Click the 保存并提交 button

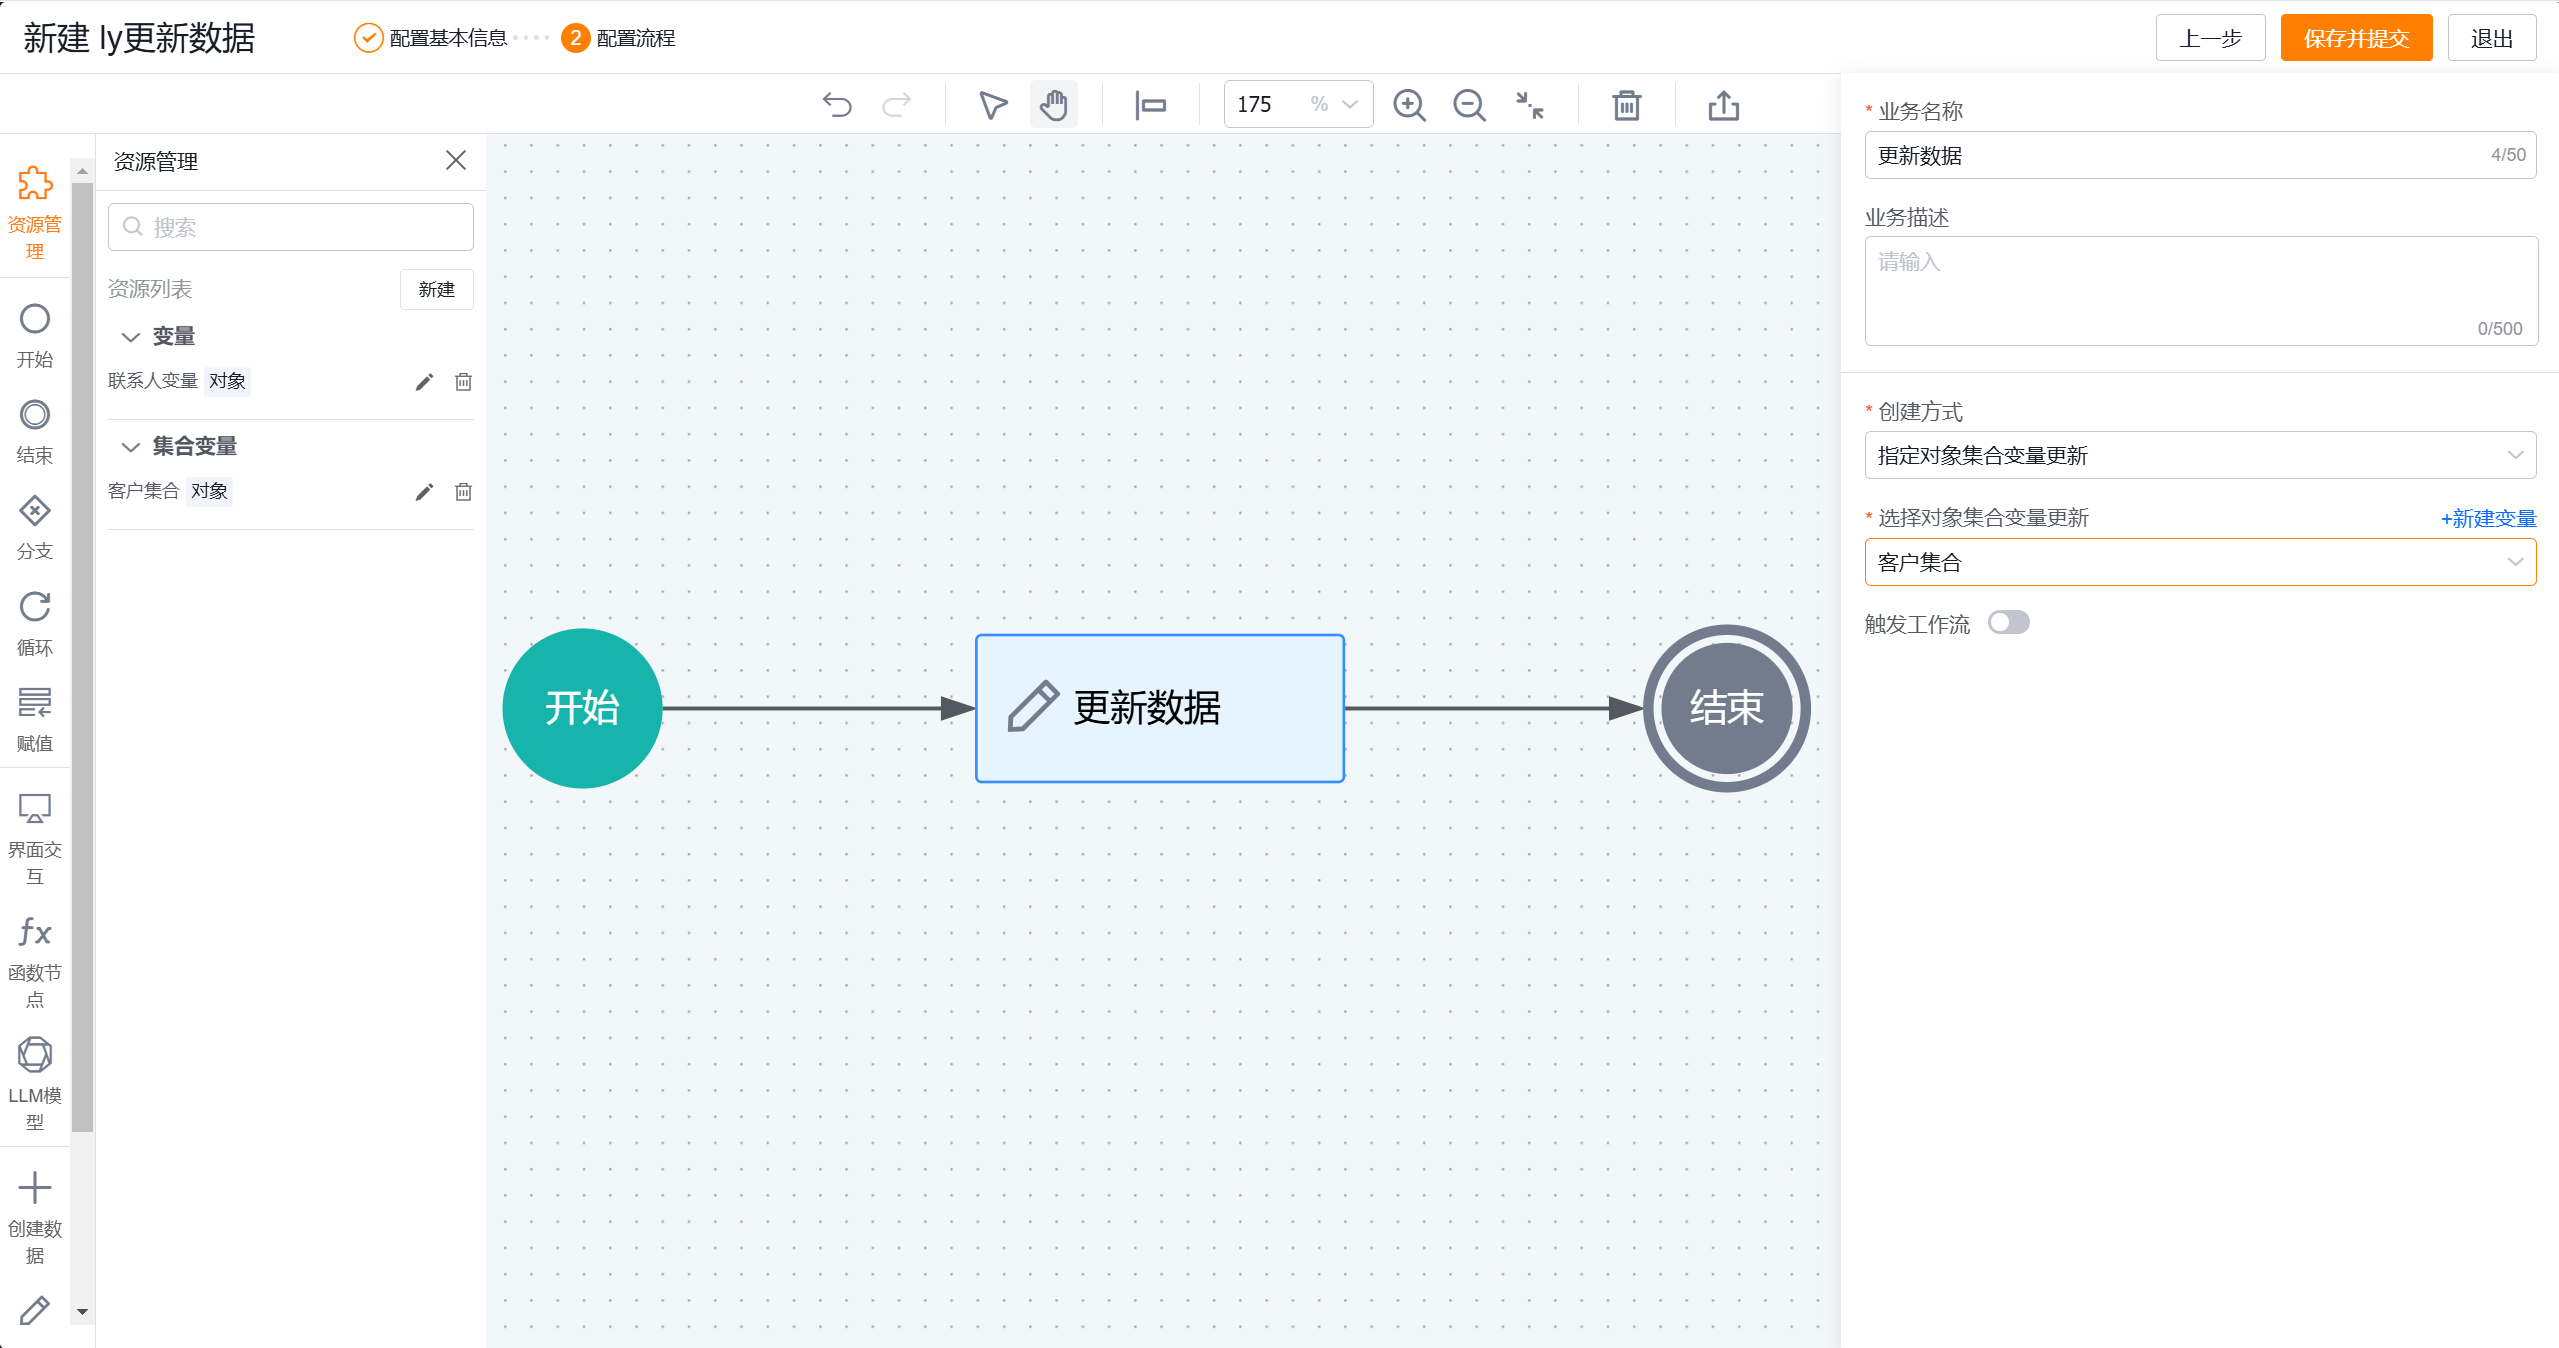coord(2355,38)
